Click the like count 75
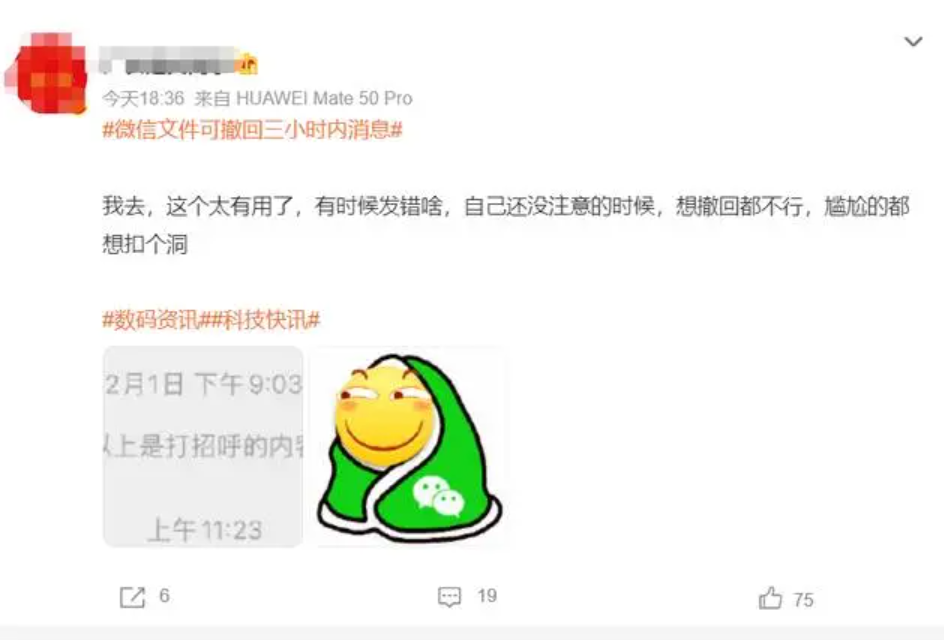944x640 pixels. [x=803, y=600]
